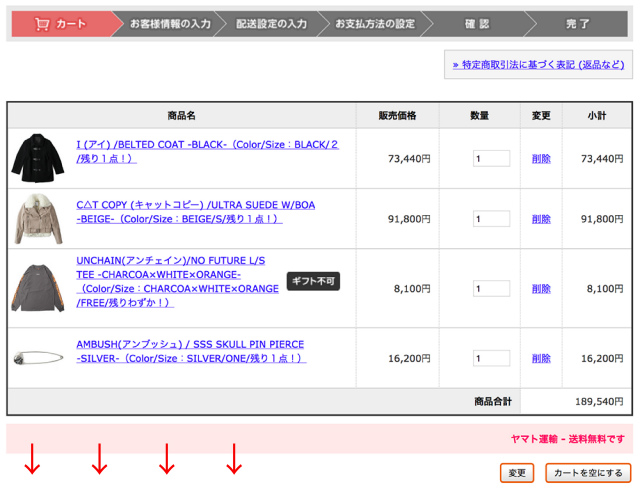
Task: Click the 73,440円 price in 販売価格 column
Action: [x=409, y=158]
